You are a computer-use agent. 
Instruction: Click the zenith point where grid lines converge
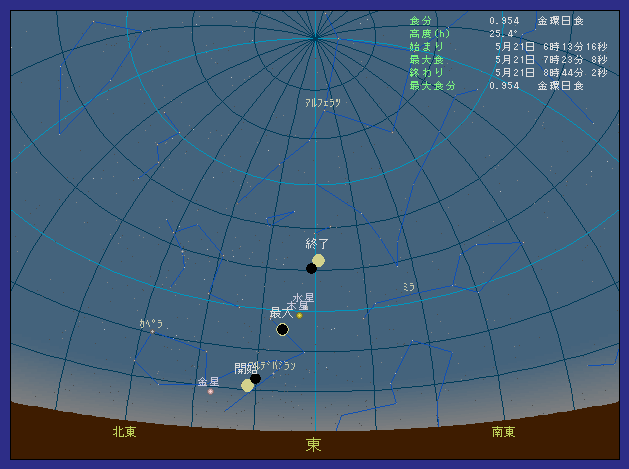(x=314, y=38)
